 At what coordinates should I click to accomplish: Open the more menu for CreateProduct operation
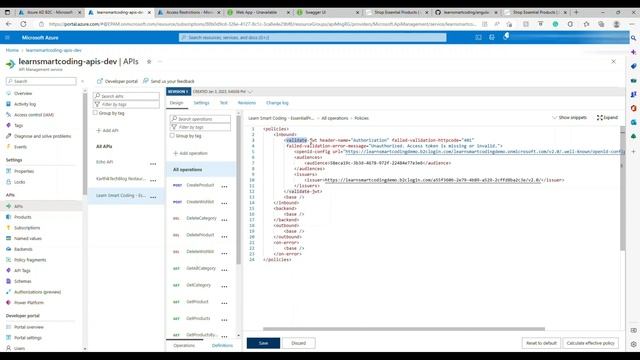click(x=224, y=187)
